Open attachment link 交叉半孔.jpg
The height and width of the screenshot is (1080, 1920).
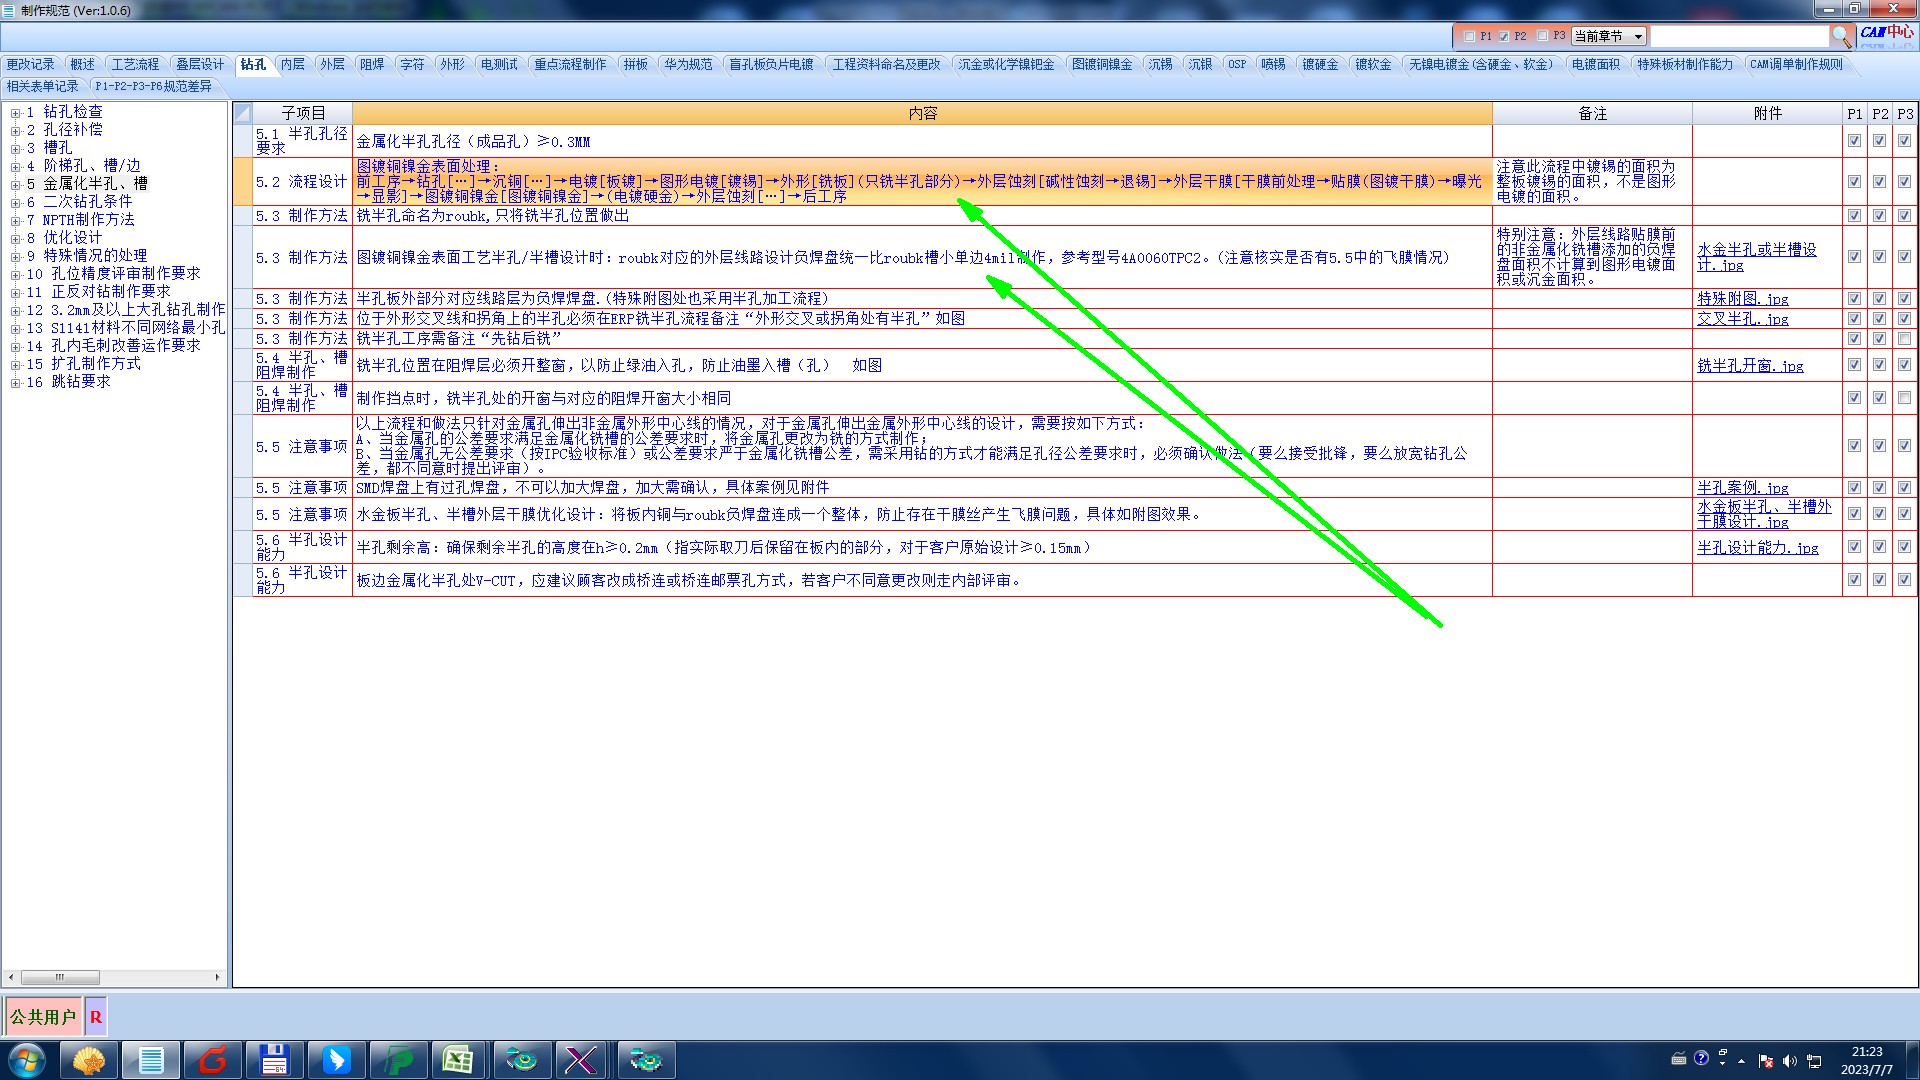pos(1742,319)
